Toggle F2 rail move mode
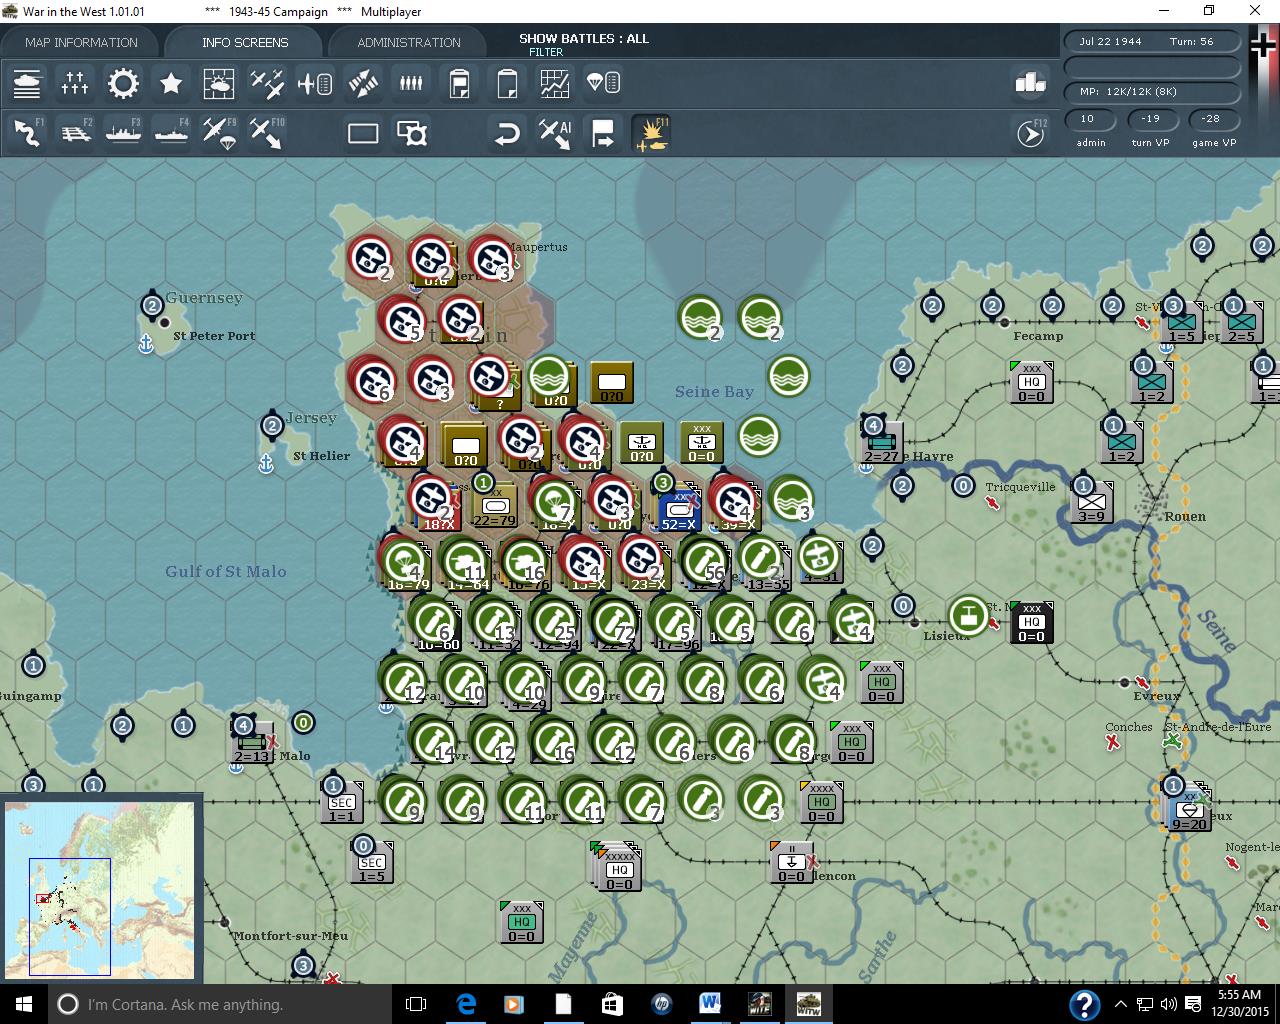The width and height of the screenshot is (1280, 1024). [x=75, y=133]
